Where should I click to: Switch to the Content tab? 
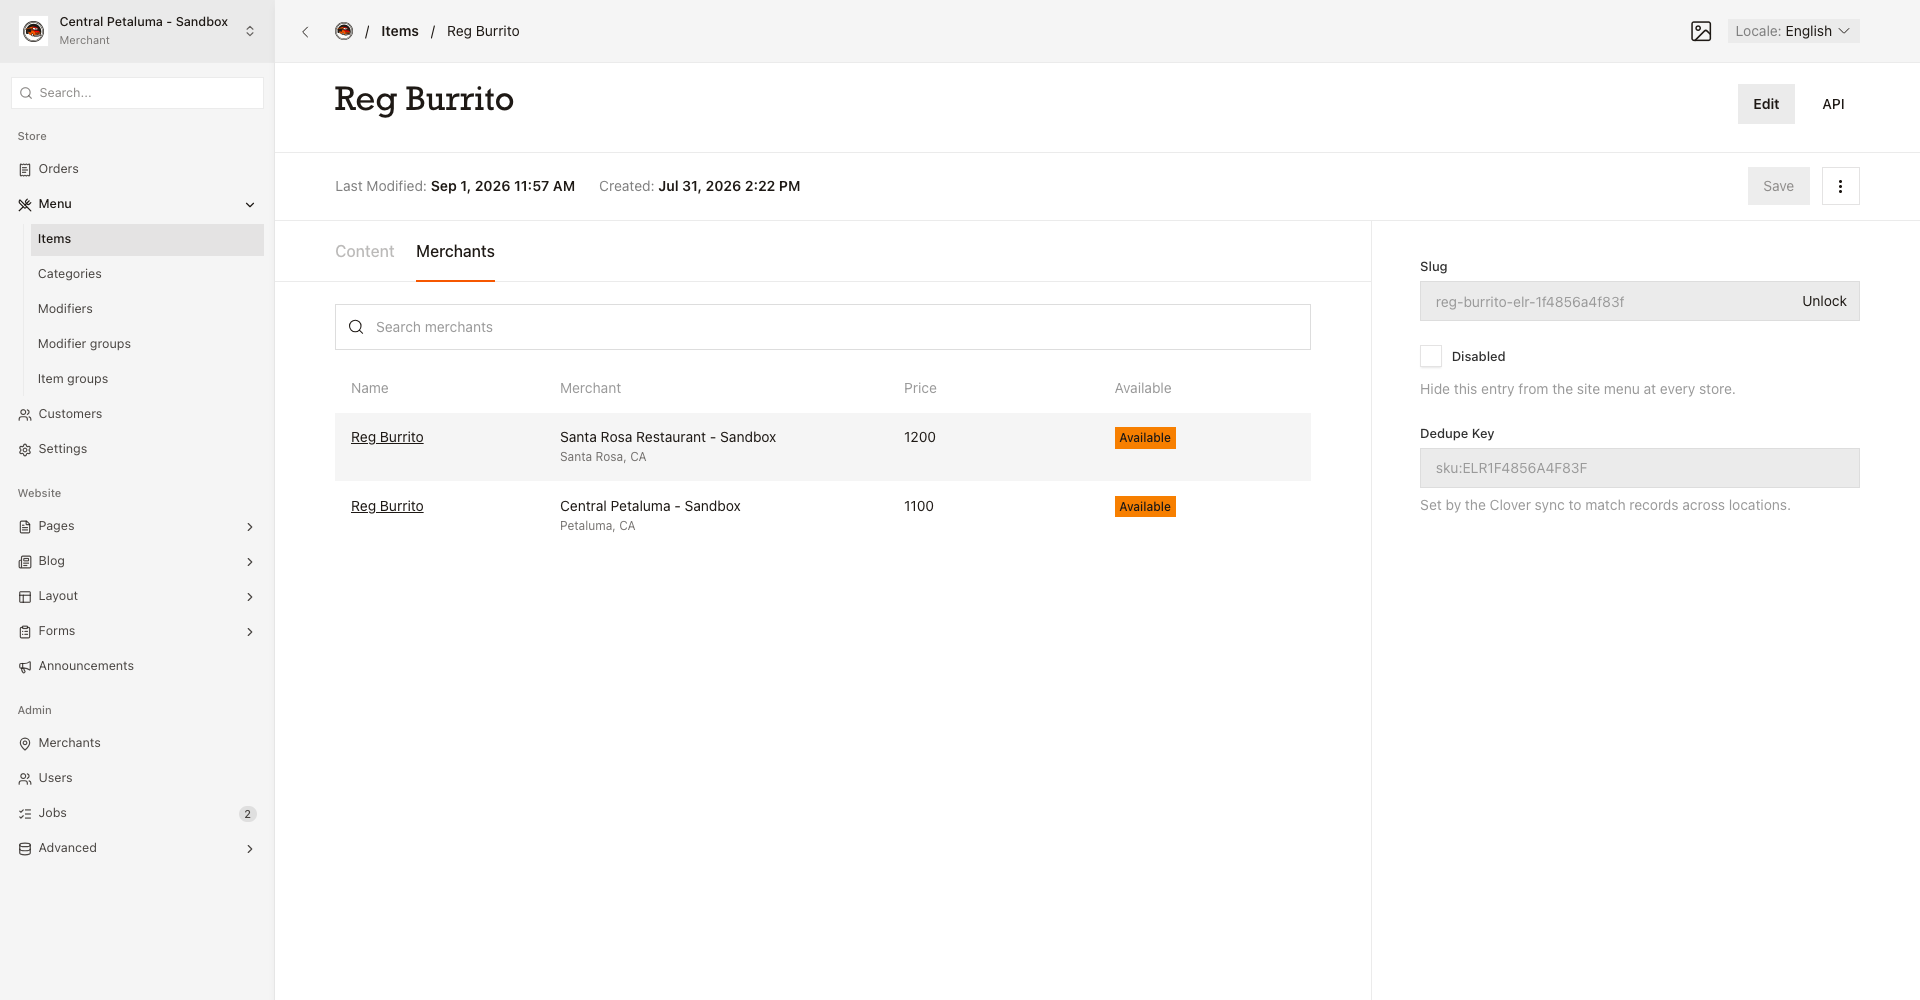tap(364, 252)
